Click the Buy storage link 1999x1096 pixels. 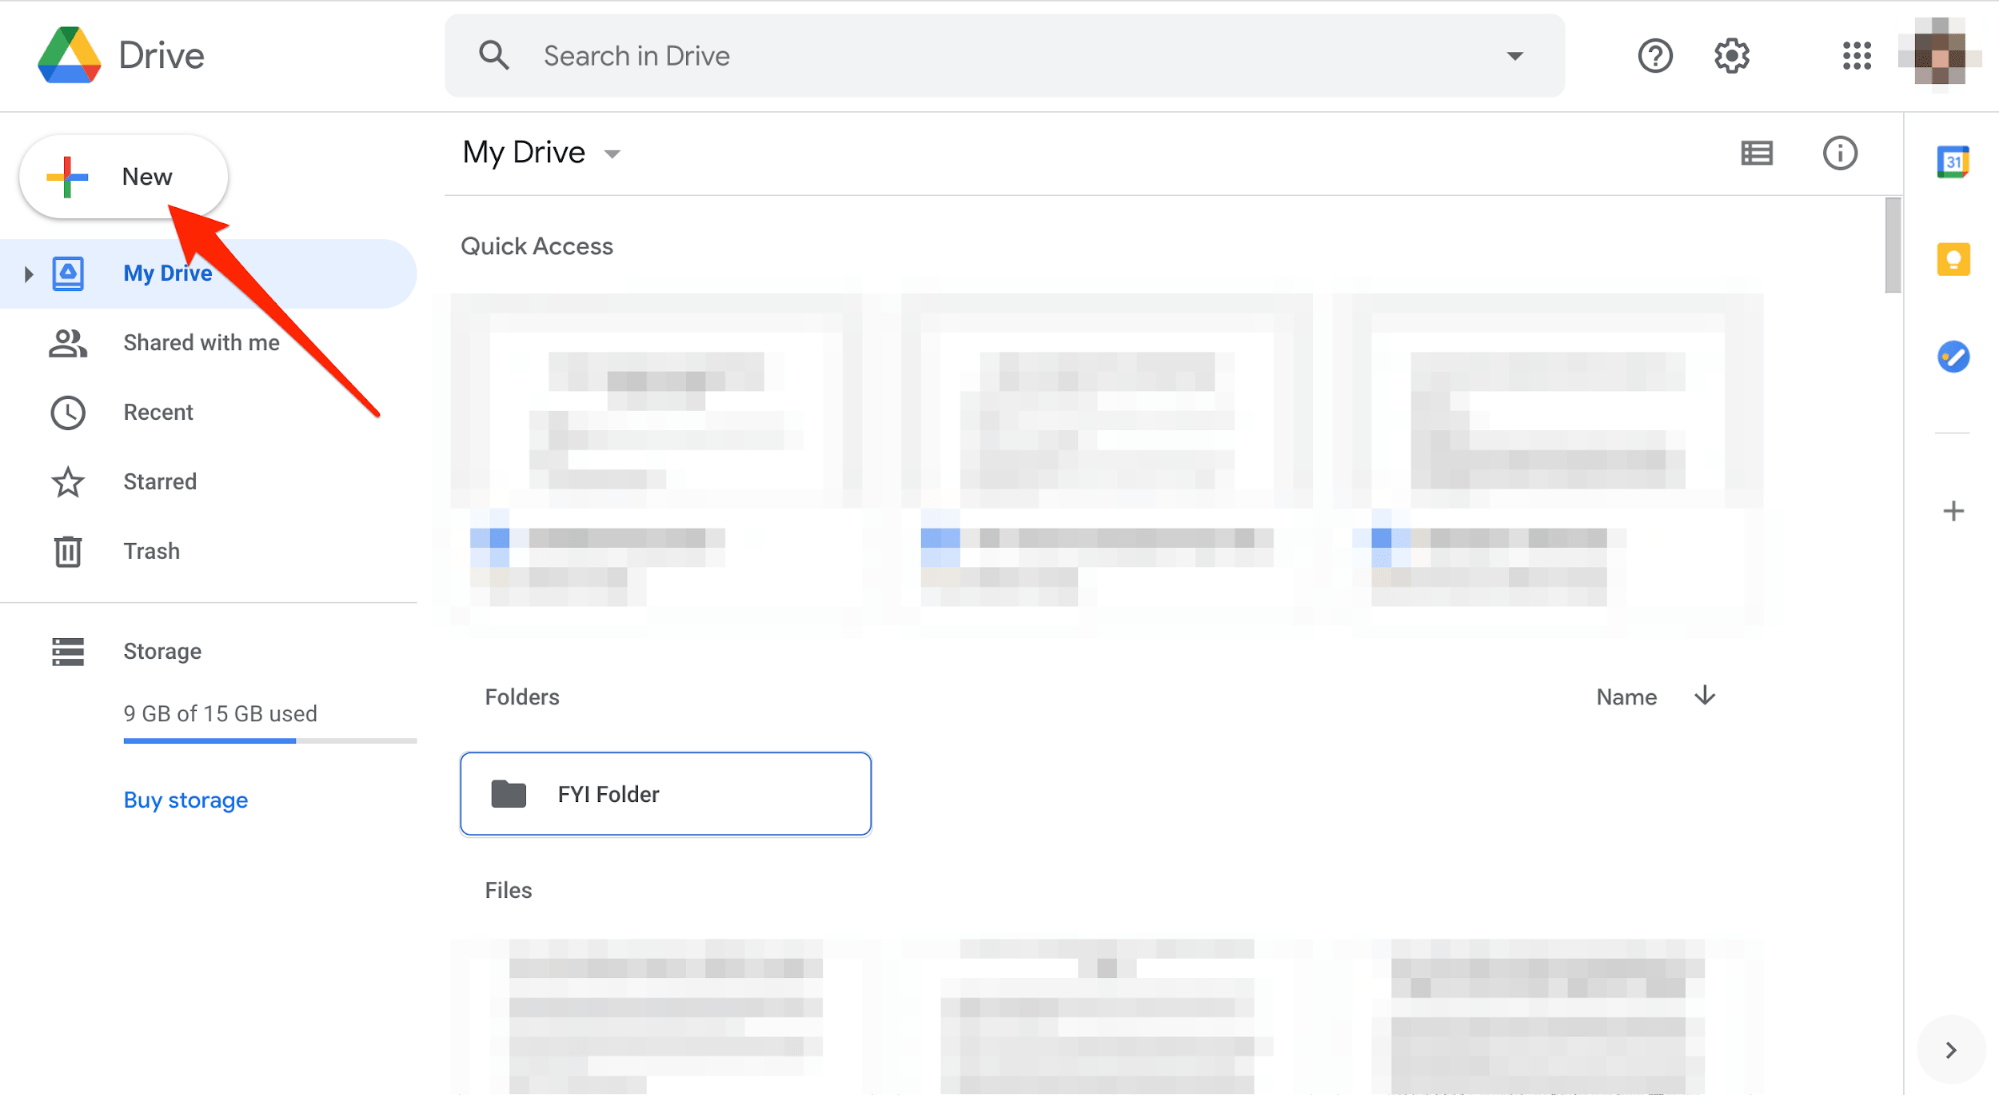(185, 799)
